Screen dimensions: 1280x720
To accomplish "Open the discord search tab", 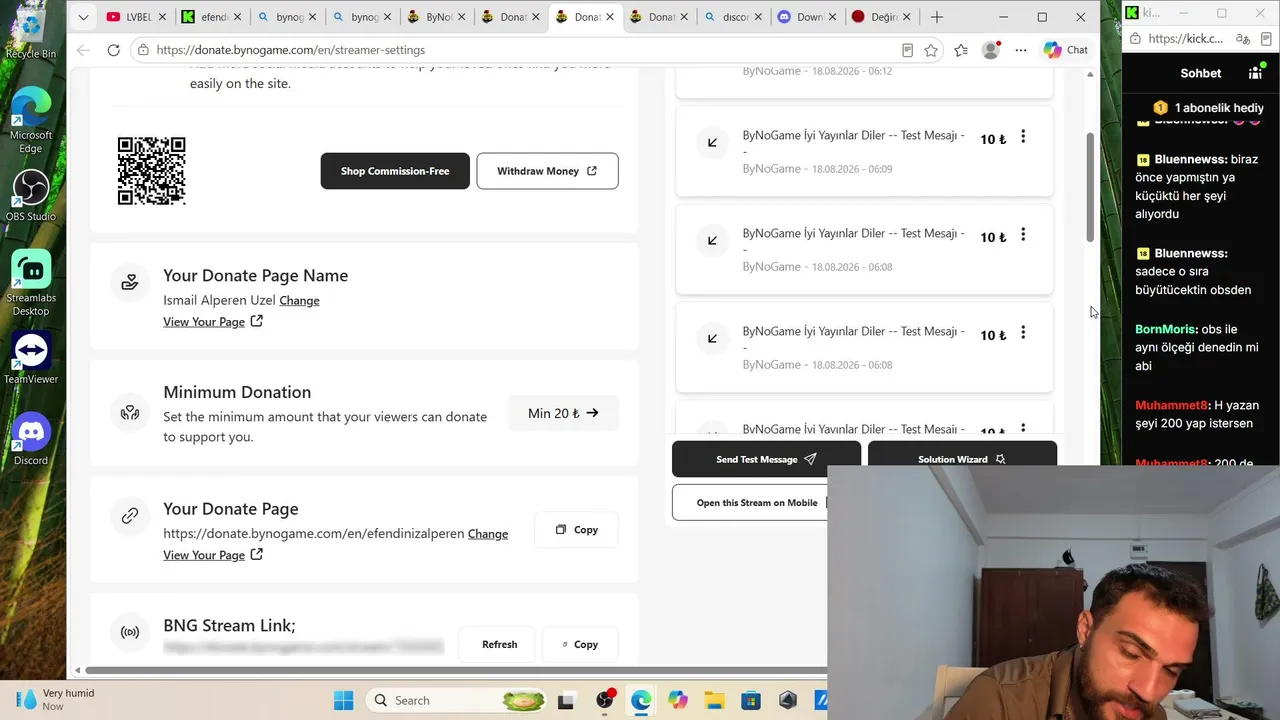I will tap(735, 17).
